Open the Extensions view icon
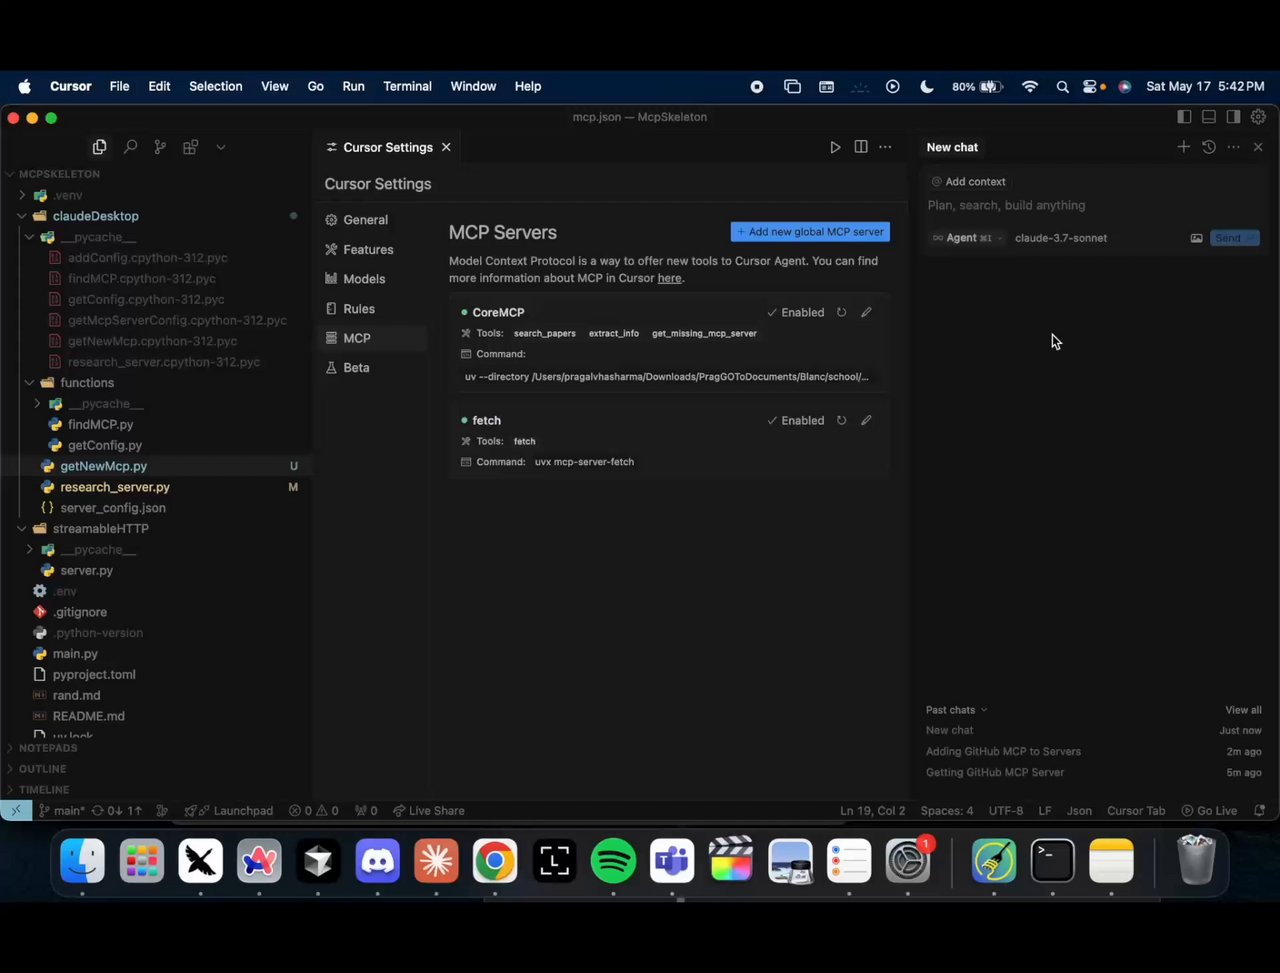The width and height of the screenshot is (1280, 973). [190, 147]
